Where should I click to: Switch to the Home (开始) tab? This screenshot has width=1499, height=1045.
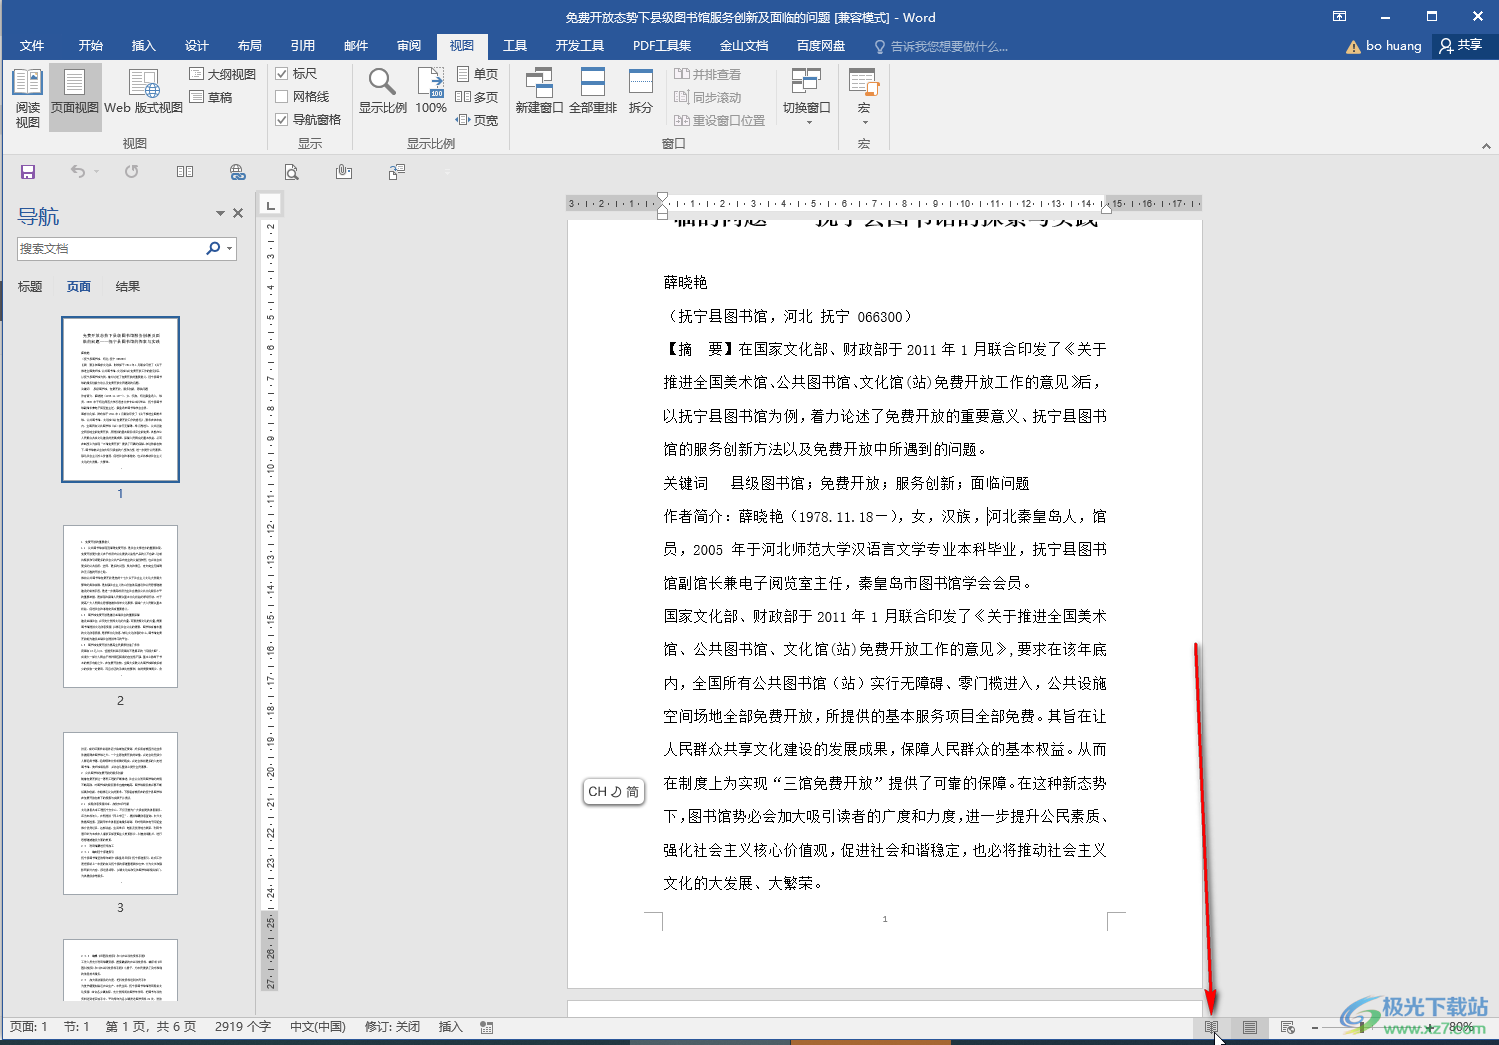click(91, 46)
